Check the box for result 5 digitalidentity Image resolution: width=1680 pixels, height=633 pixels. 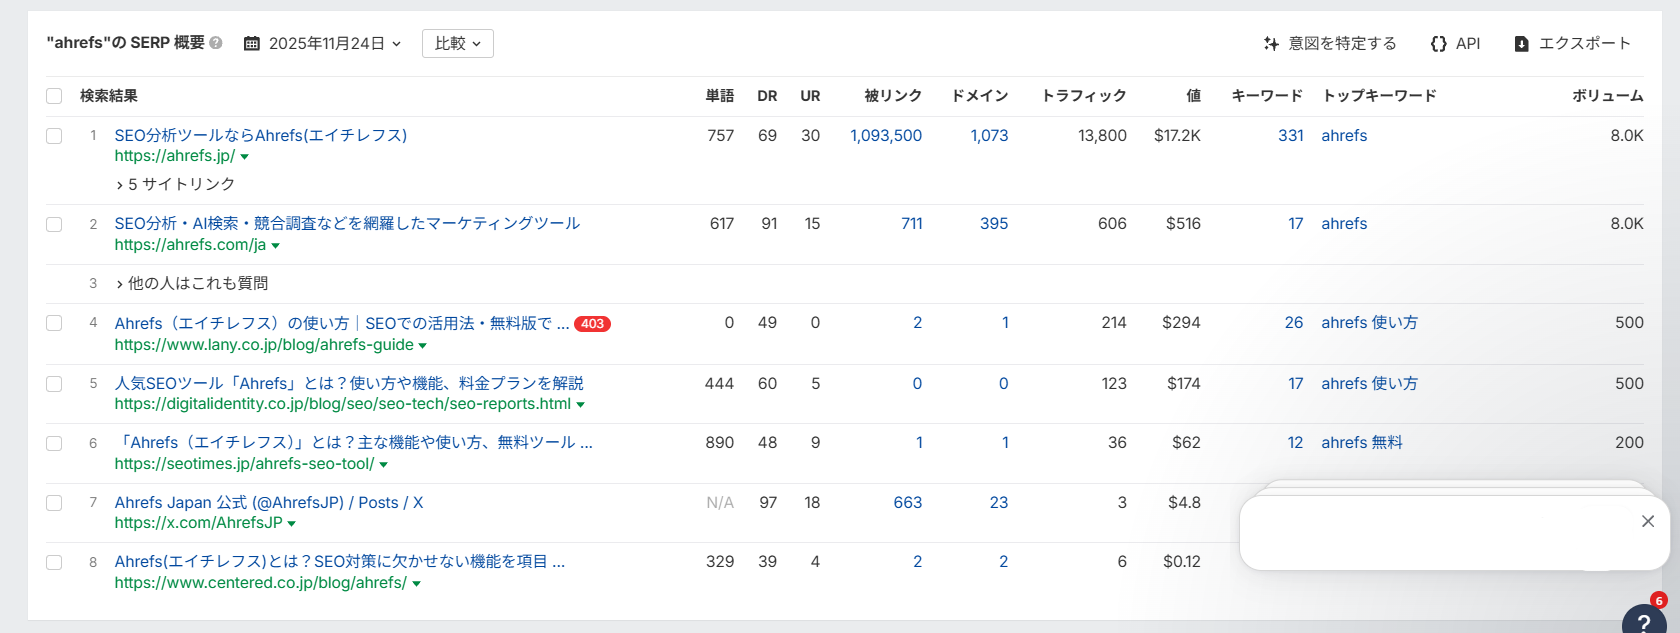[x=54, y=384]
